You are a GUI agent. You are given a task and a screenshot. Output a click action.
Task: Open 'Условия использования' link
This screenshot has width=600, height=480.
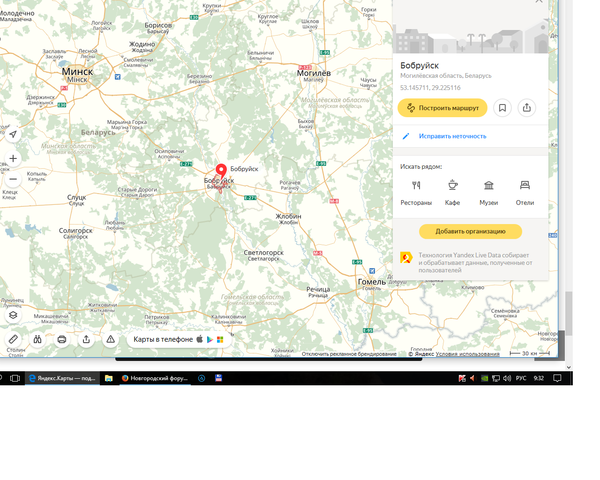coord(467,354)
